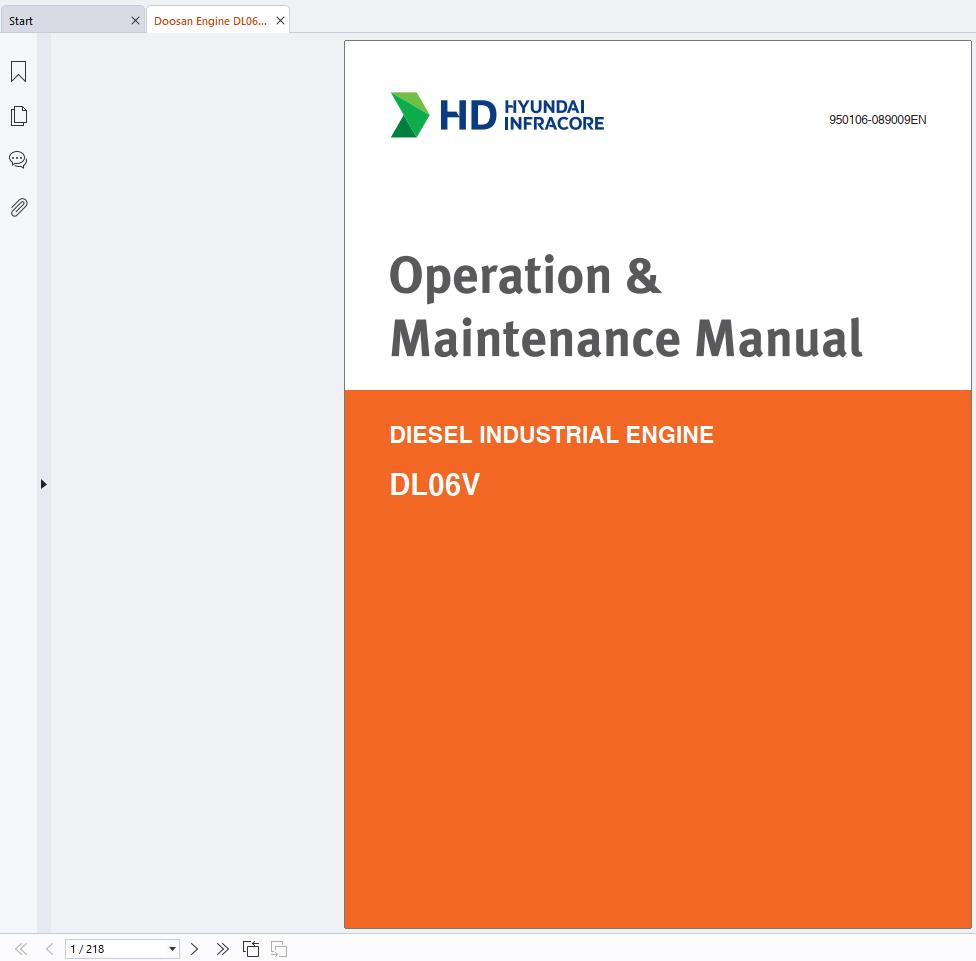Viewport: 976px width, 961px height.
Task: Jump to the last page
Action: (x=222, y=948)
